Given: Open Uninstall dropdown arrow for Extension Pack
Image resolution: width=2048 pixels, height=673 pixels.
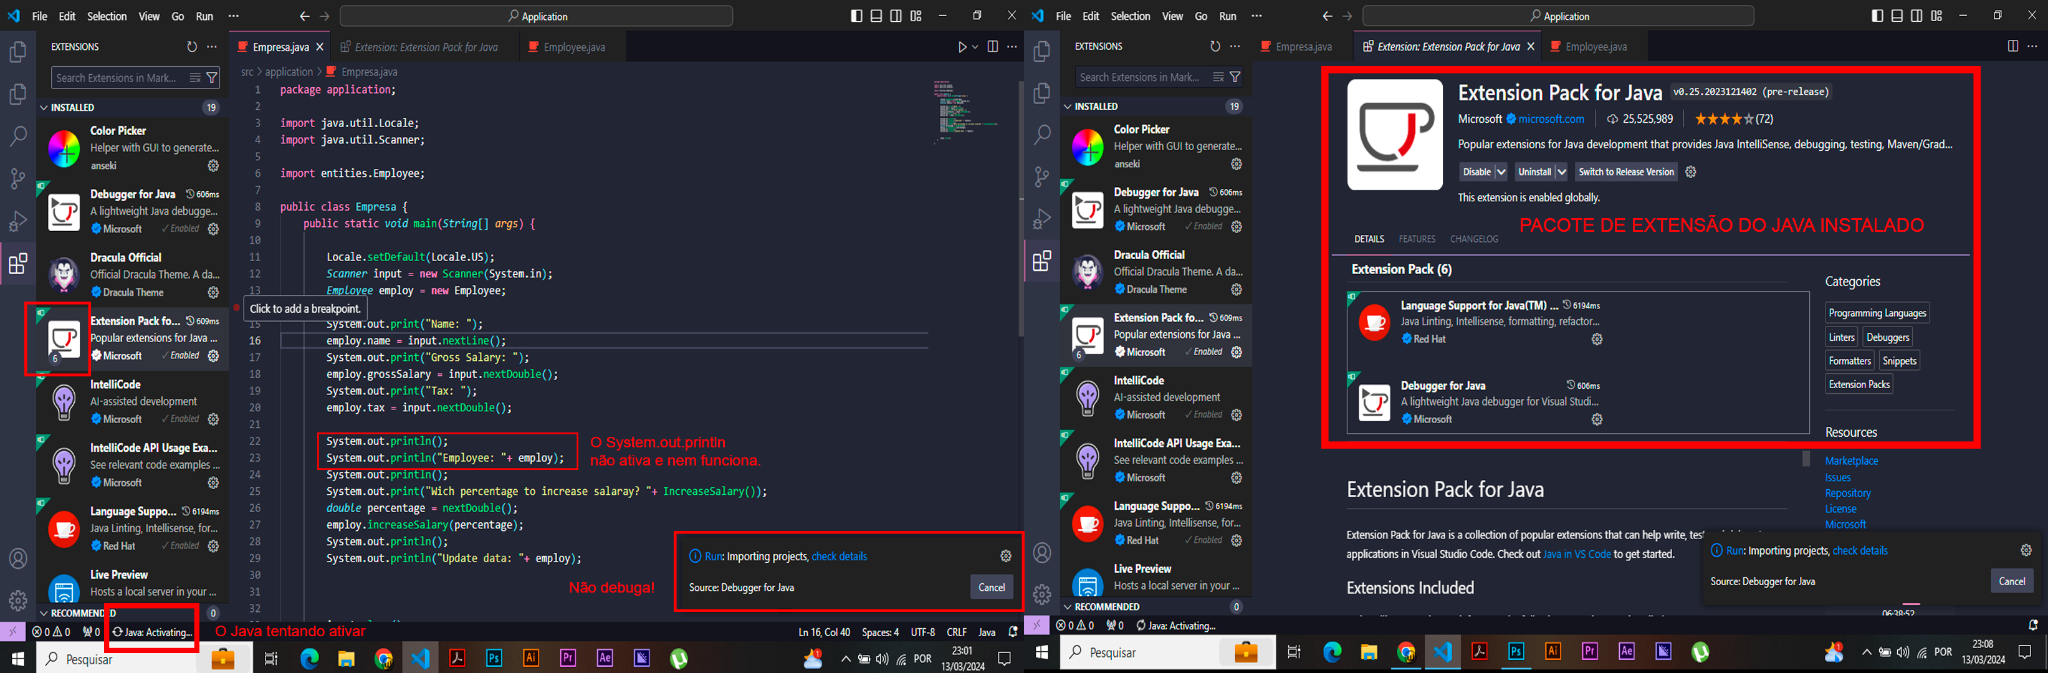Looking at the screenshot, I should pyautogui.click(x=1562, y=172).
